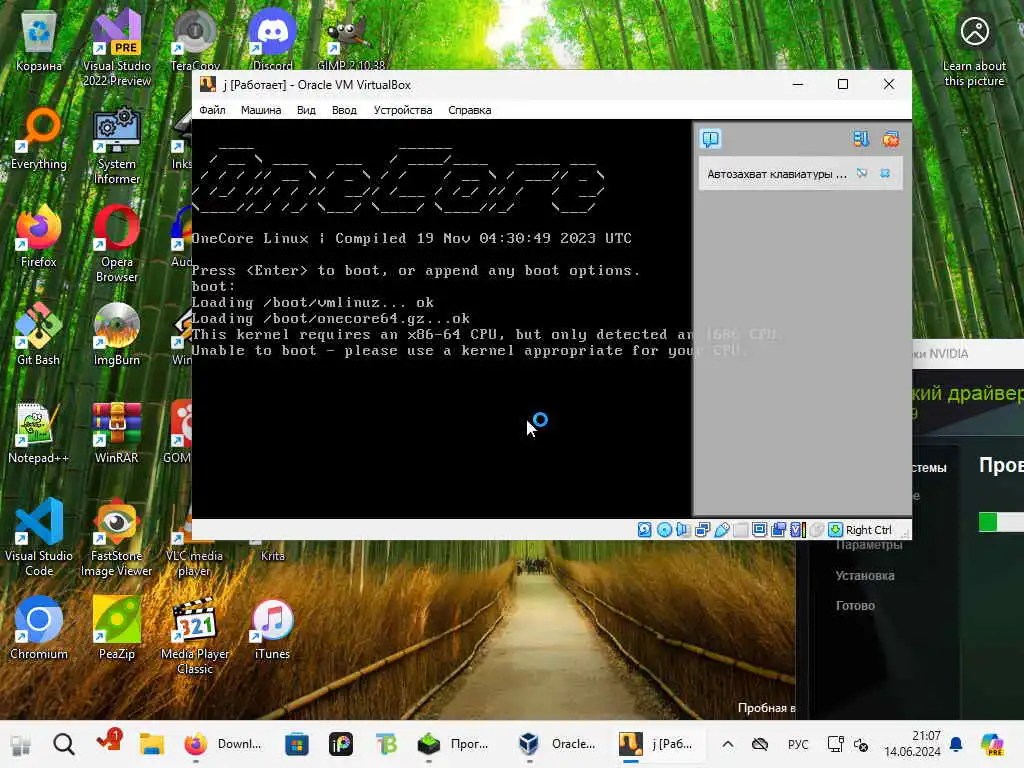Open the Справка menu
Image resolution: width=1024 pixels, height=768 pixels.
469,110
